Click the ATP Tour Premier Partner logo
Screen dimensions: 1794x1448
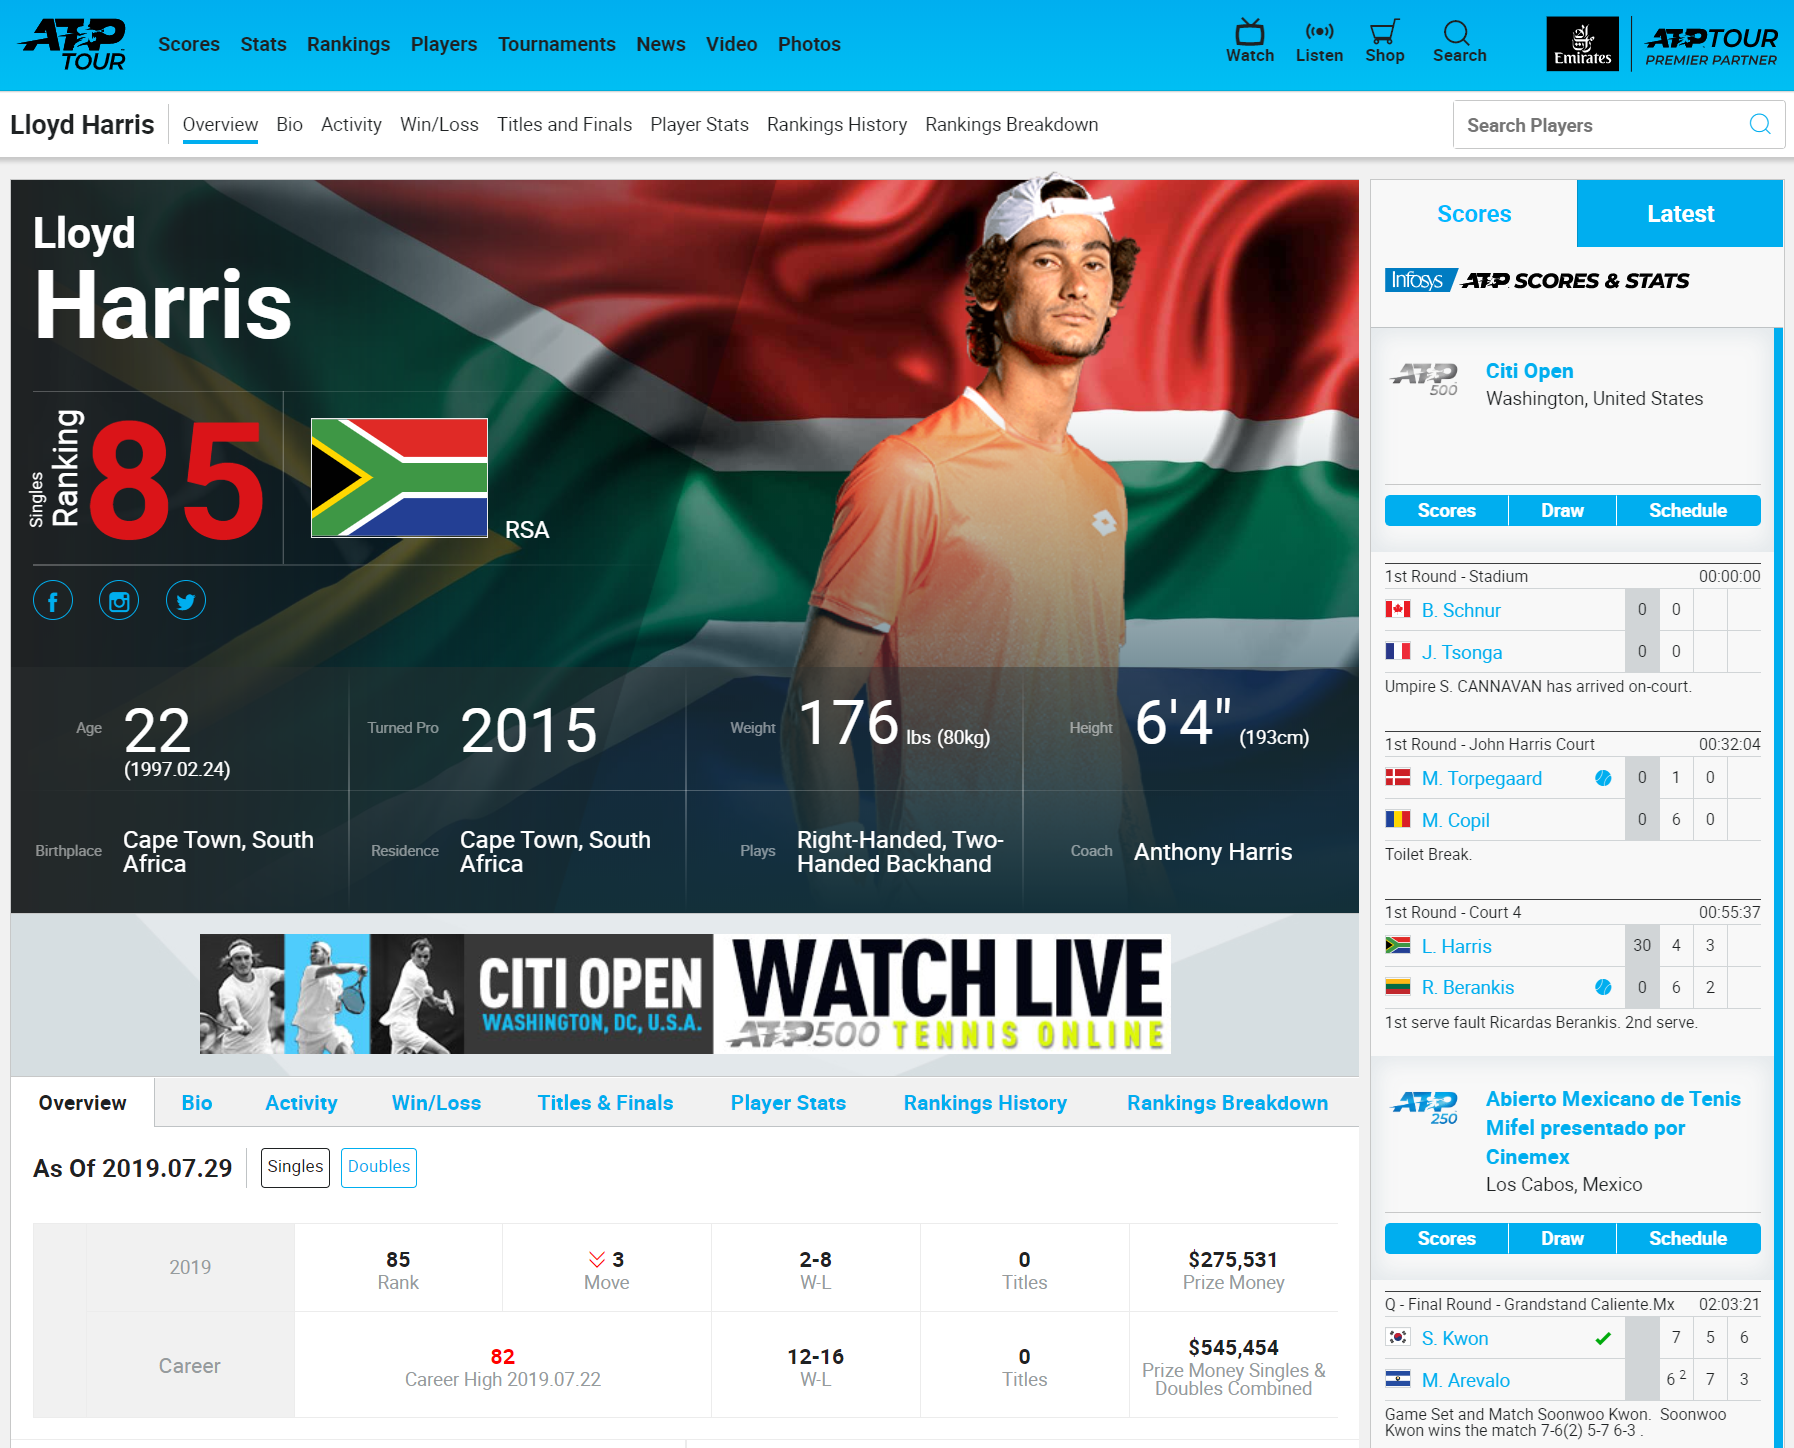point(1711,46)
